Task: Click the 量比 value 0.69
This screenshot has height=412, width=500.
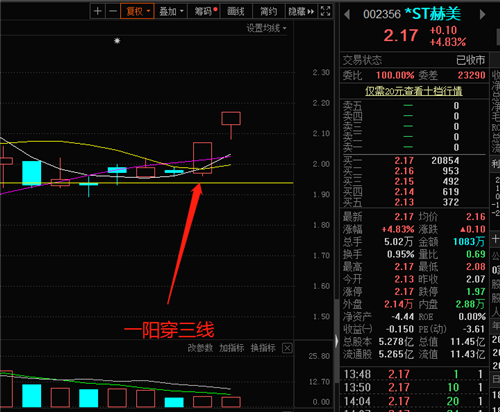Action: tap(476, 254)
